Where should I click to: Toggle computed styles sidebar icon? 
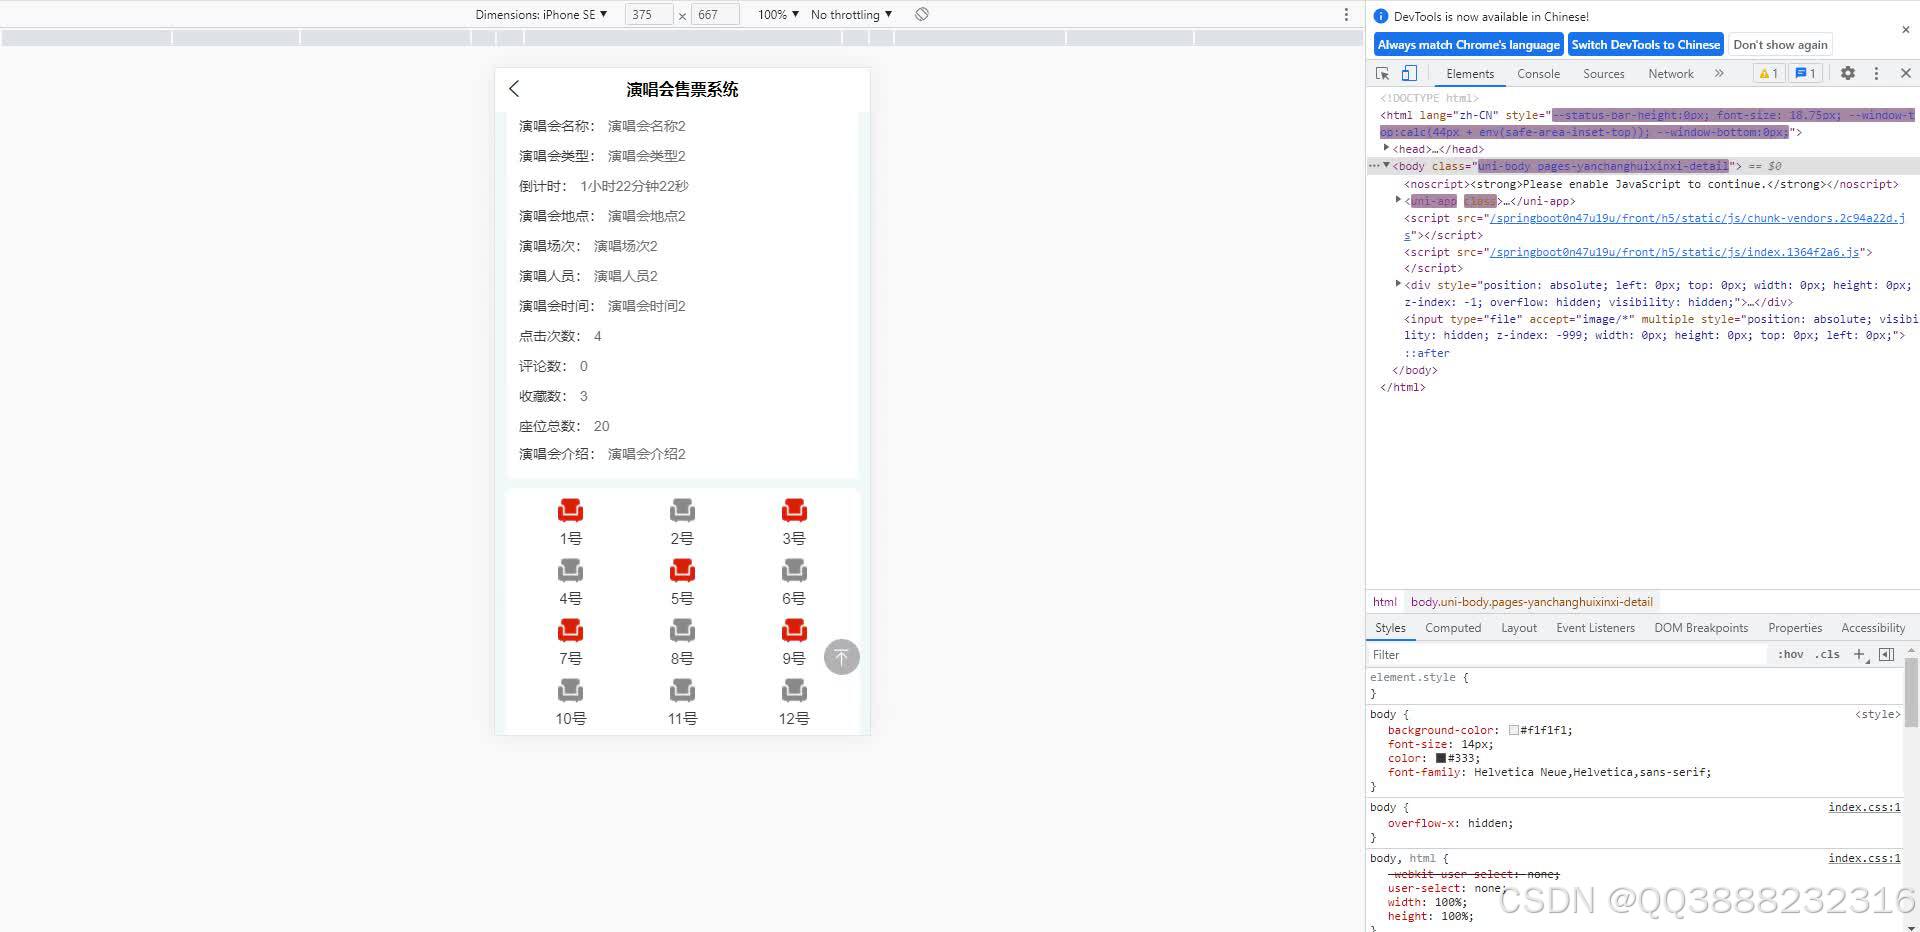(1887, 655)
